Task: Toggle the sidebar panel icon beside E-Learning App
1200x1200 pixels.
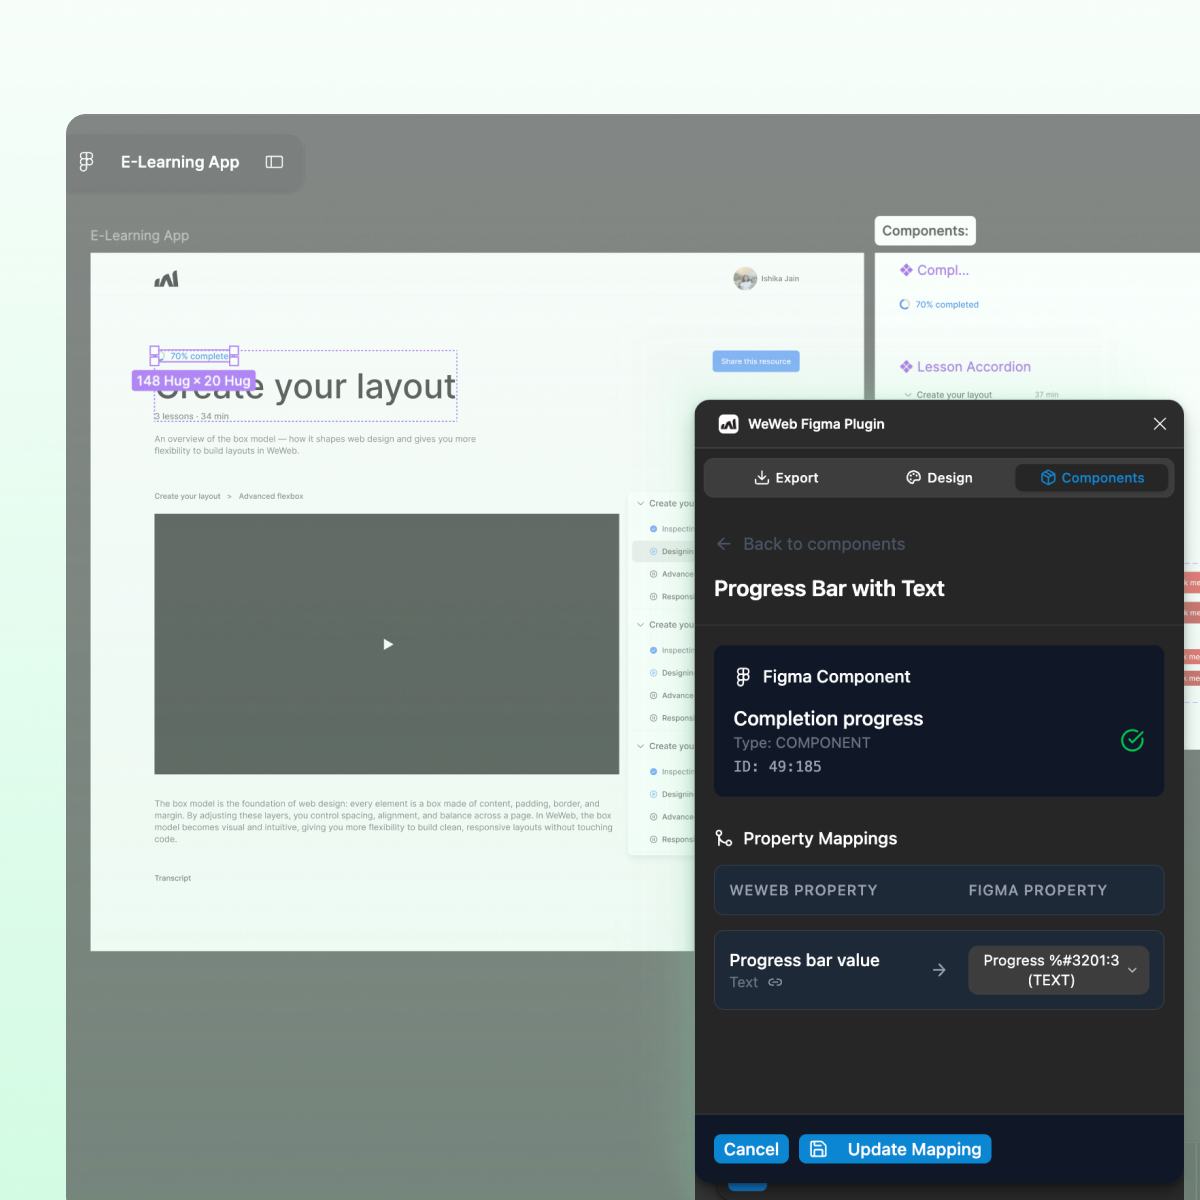Action: click(274, 162)
